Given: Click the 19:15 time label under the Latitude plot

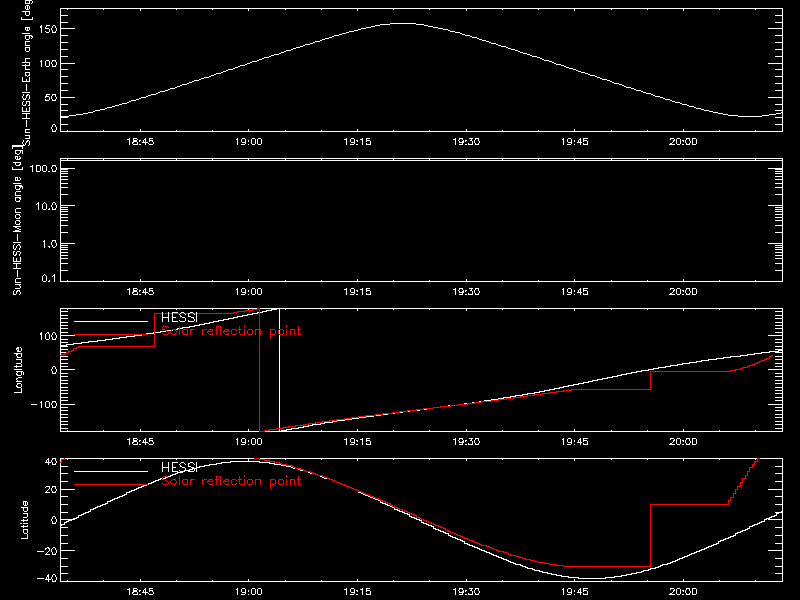Looking at the screenshot, I should (x=358, y=592).
